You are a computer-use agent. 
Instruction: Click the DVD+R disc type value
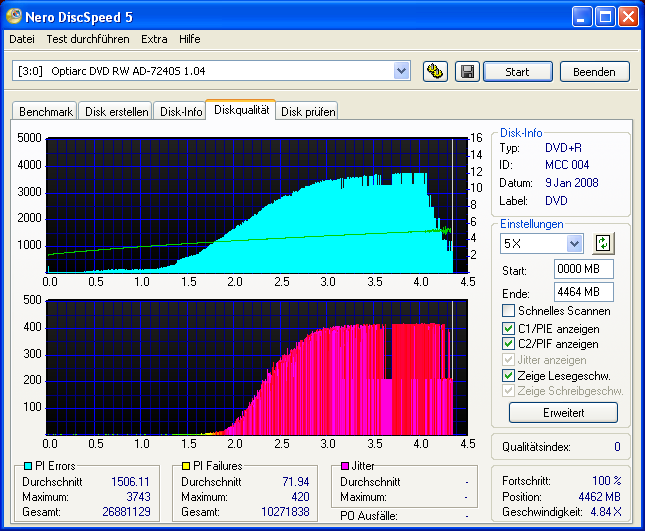(x=563, y=148)
